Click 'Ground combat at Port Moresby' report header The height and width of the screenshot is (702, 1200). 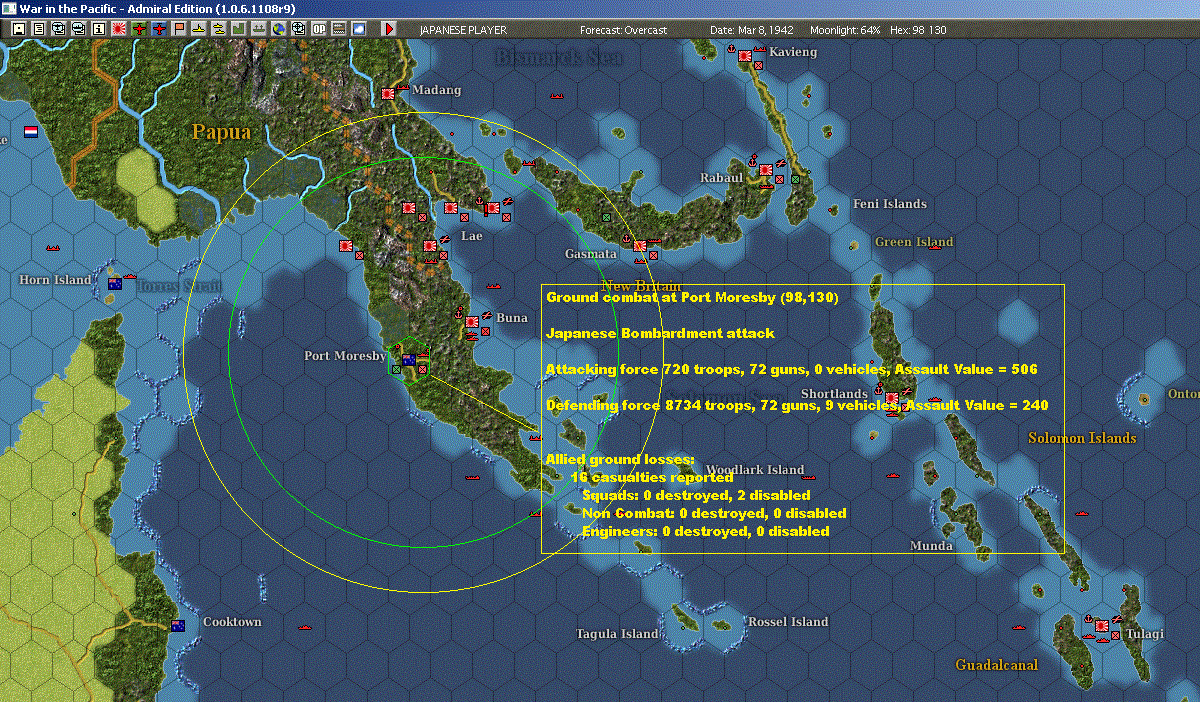point(692,297)
